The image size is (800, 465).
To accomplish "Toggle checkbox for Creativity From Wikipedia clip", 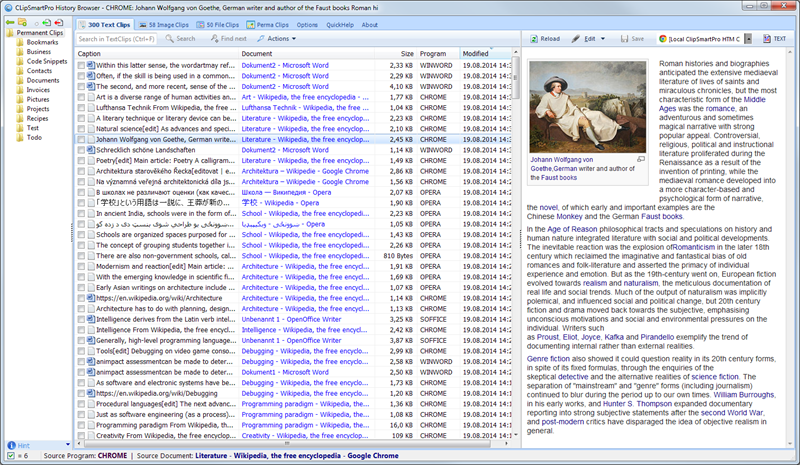I will pyautogui.click(x=82, y=436).
